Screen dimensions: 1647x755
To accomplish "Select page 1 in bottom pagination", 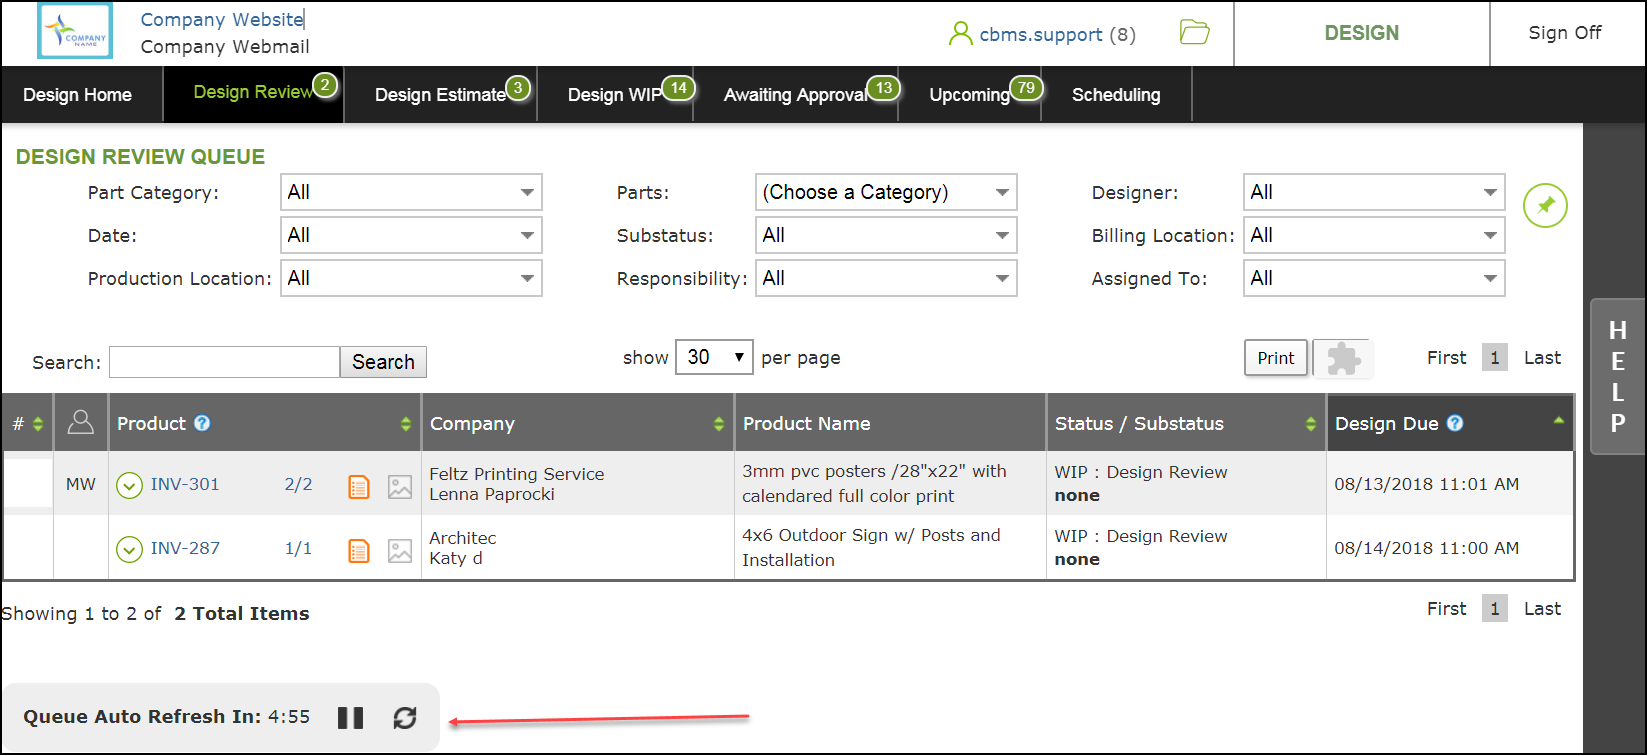I will (1495, 609).
